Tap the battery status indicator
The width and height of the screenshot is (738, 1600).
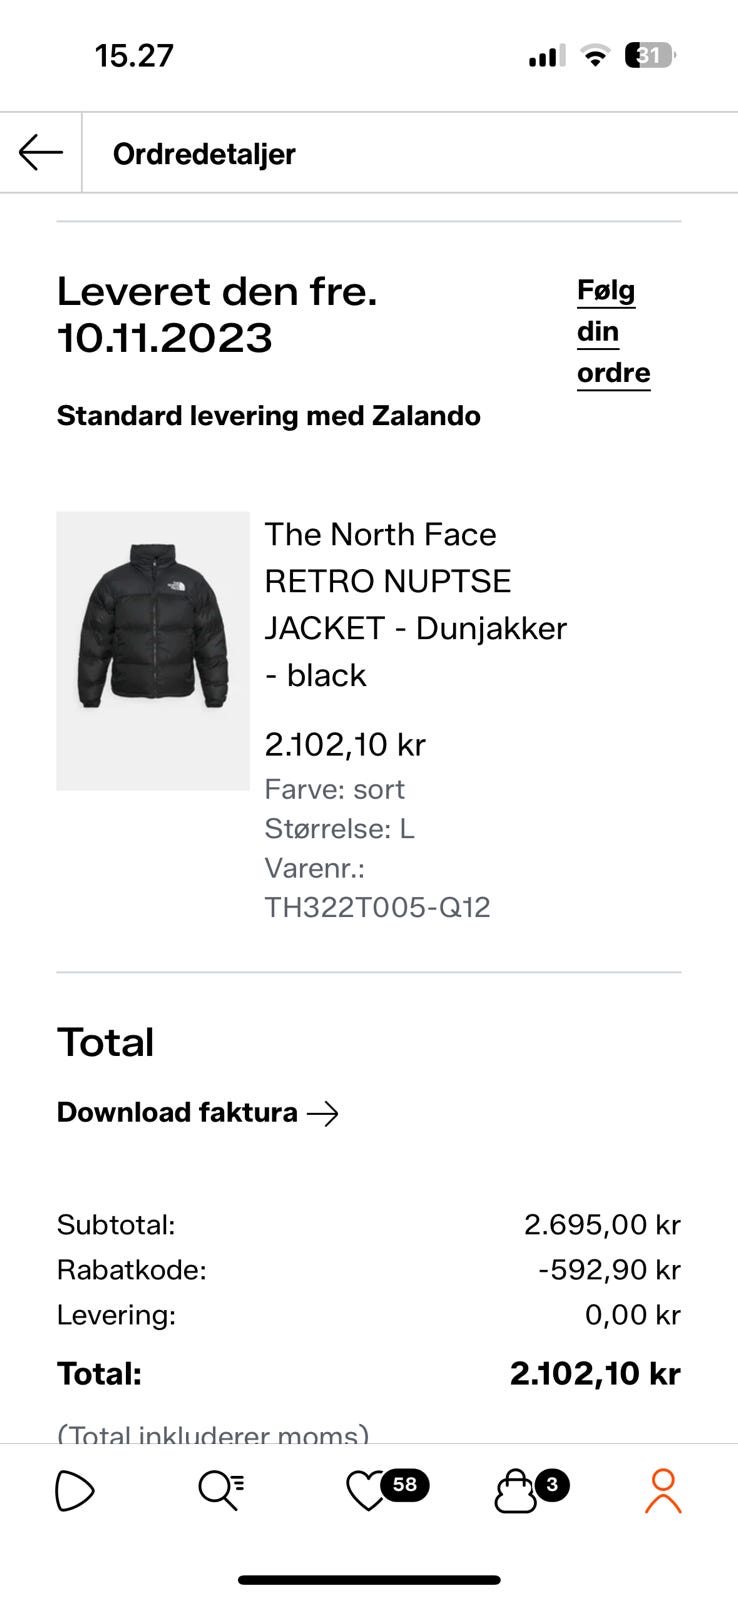point(650,56)
